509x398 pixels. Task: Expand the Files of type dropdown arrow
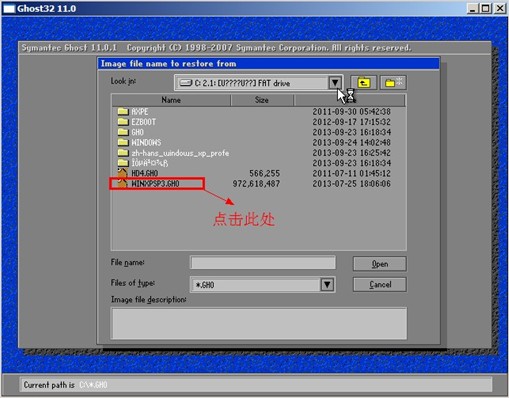coord(327,285)
